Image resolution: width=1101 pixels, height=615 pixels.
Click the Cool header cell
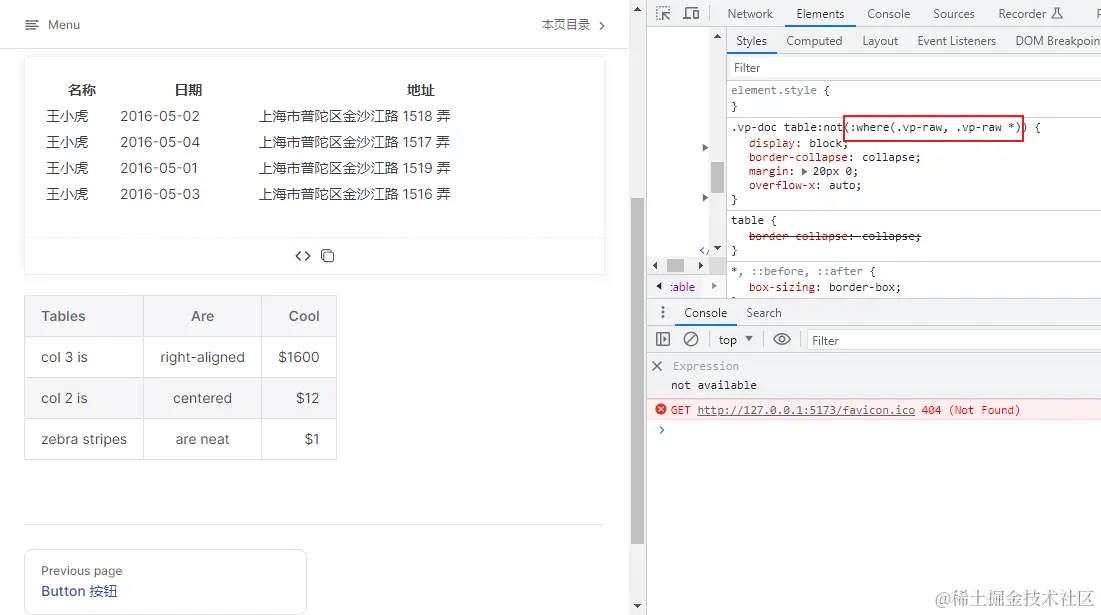pos(299,316)
